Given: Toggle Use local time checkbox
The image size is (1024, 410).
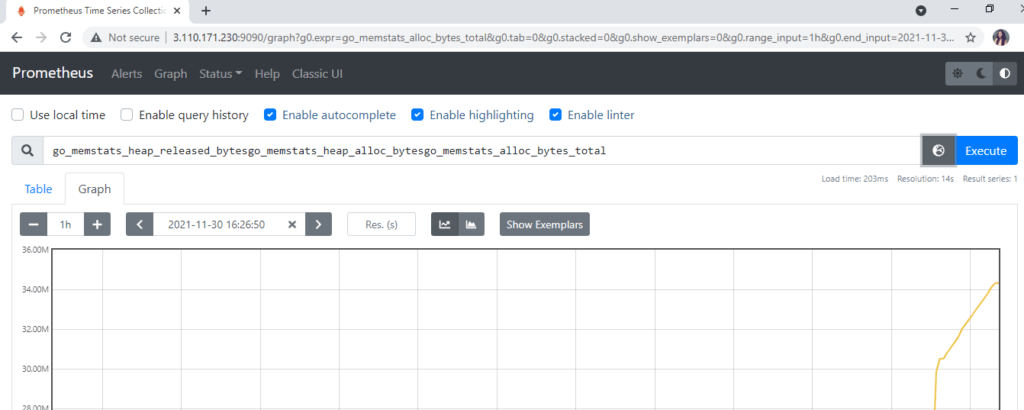Looking at the screenshot, I should pos(18,115).
